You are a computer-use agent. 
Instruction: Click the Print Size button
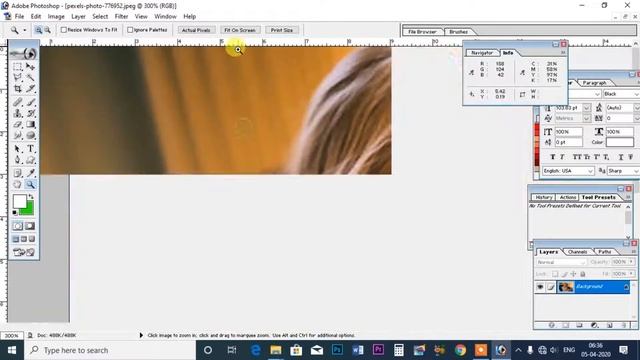coord(282,30)
